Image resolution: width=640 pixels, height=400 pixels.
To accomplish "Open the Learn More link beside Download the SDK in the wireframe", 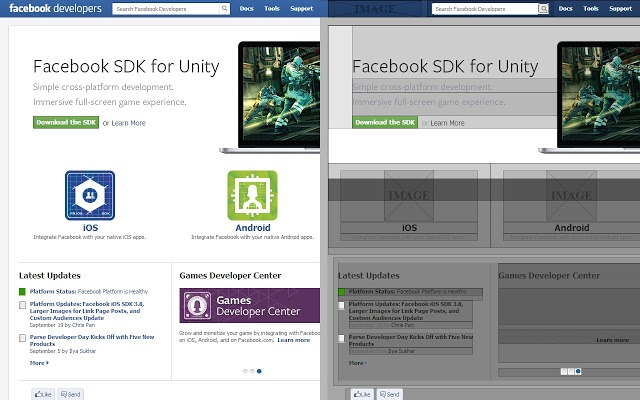I will pyautogui.click(x=447, y=123).
